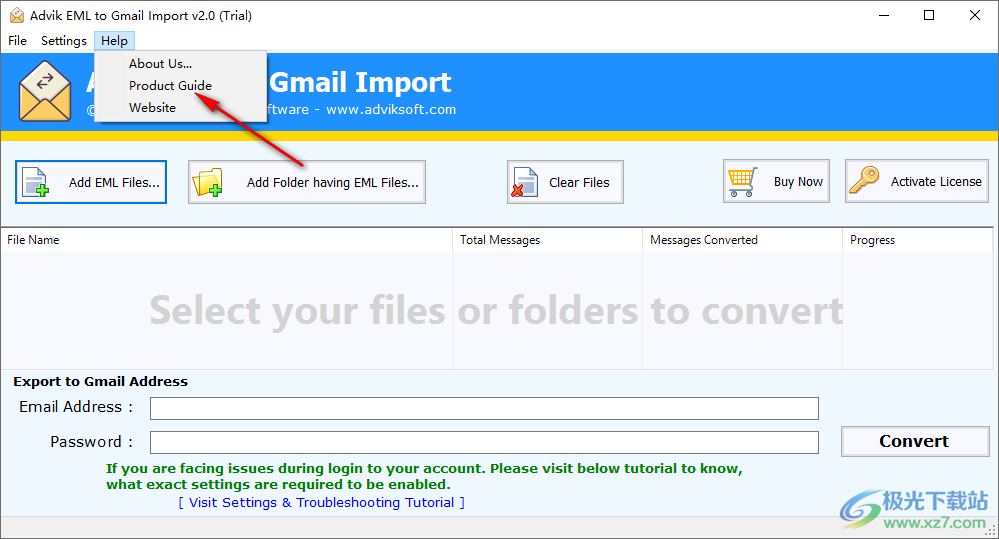Screen dimensions: 999x539
Task: Click the Activate License button label
Action: (936, 182)
